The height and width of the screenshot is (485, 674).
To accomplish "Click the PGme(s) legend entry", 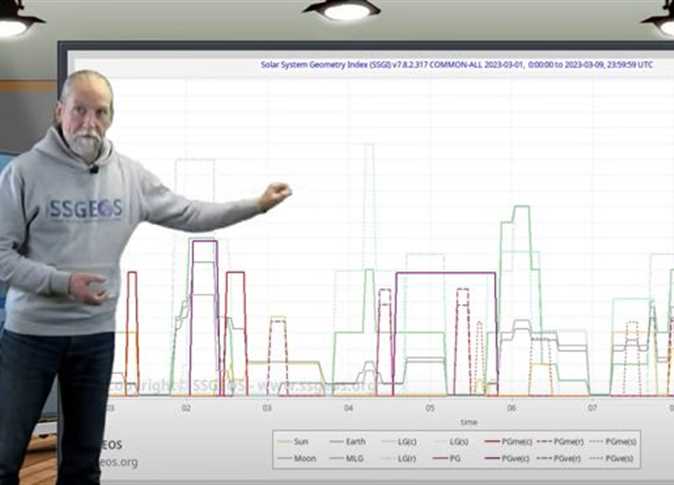I will pyautogui.click(x=613, y=442).
